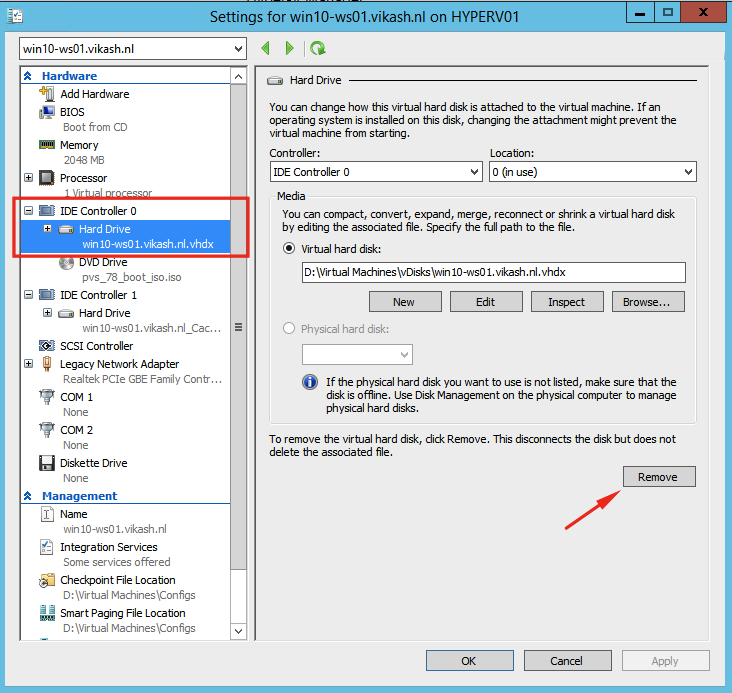Click the Checkpoint File Location icon
This screenshot has width=732, height=693.
click(x=47, y=580)
